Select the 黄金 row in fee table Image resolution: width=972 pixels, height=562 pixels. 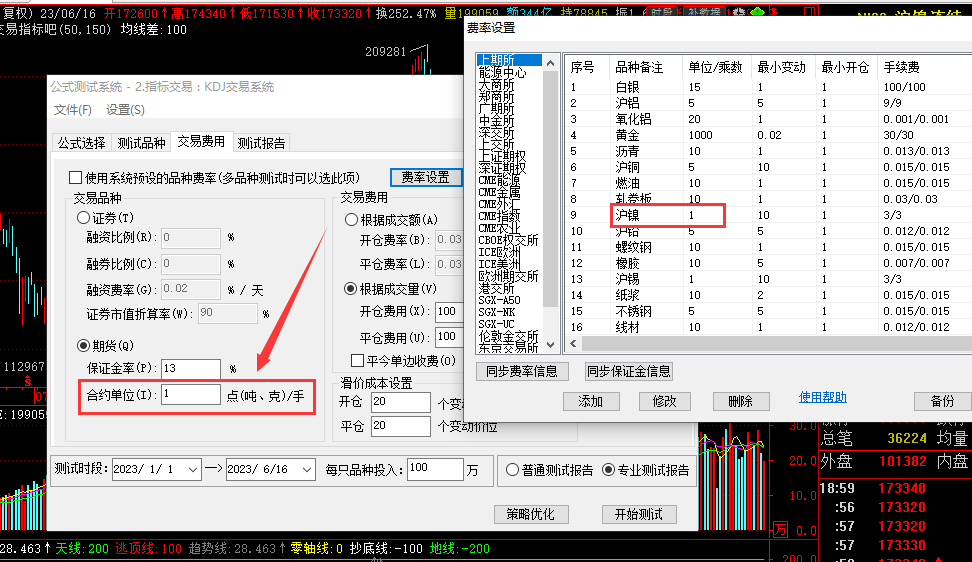[768, 135]
